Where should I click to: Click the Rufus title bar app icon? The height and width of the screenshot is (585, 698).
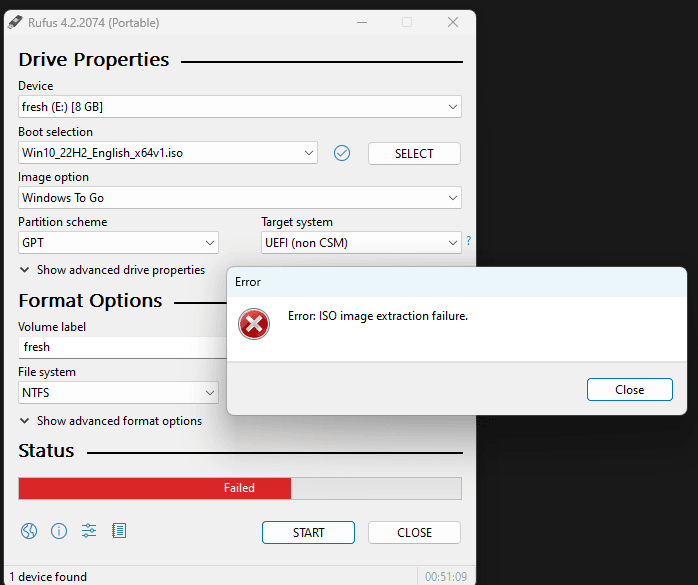click(15, 22)
